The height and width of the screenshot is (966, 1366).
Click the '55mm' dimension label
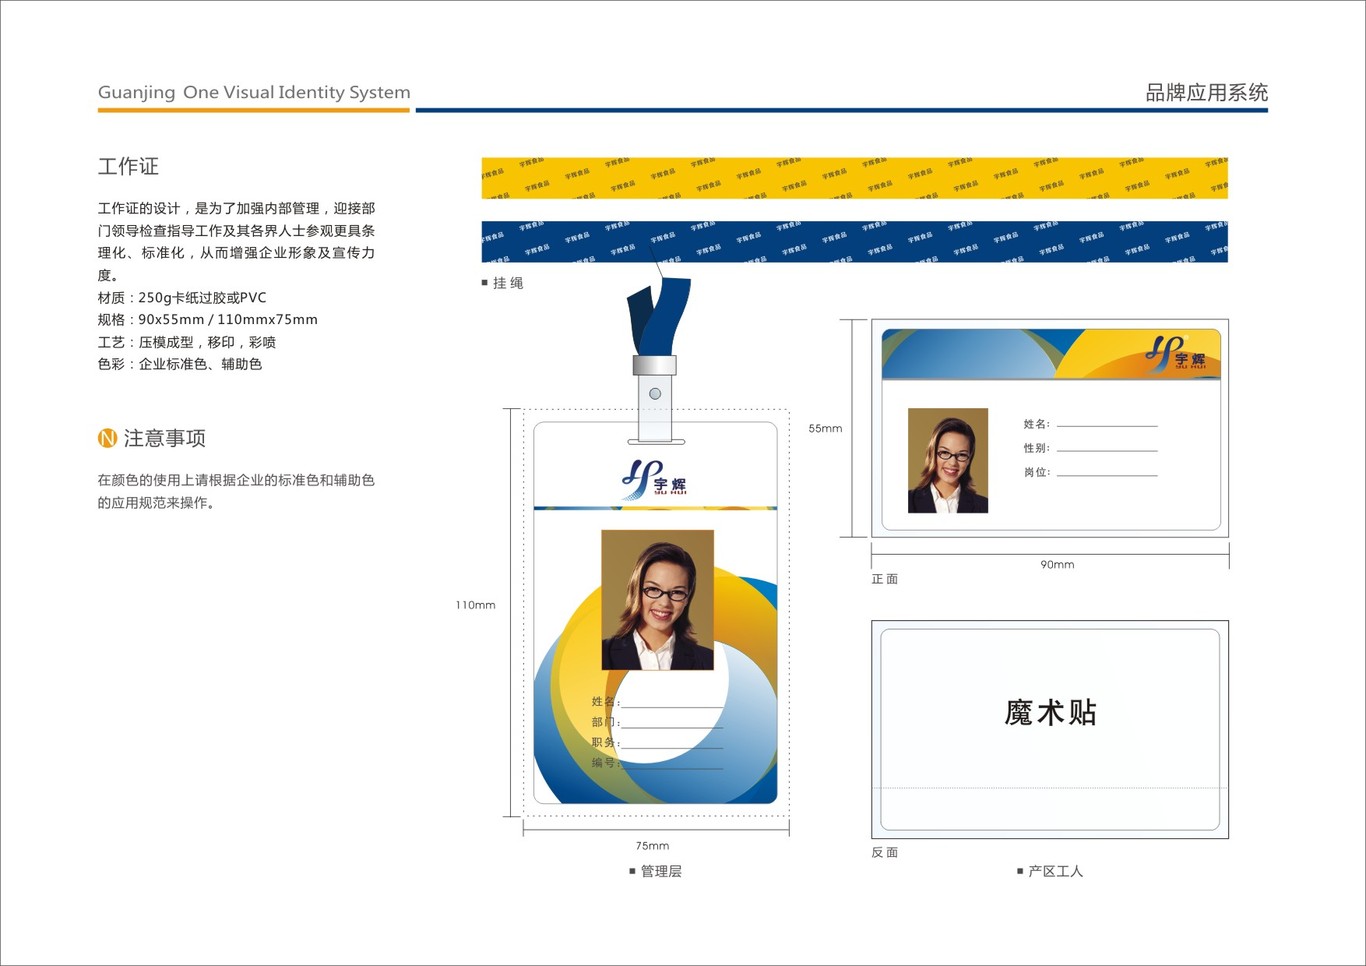825,428
